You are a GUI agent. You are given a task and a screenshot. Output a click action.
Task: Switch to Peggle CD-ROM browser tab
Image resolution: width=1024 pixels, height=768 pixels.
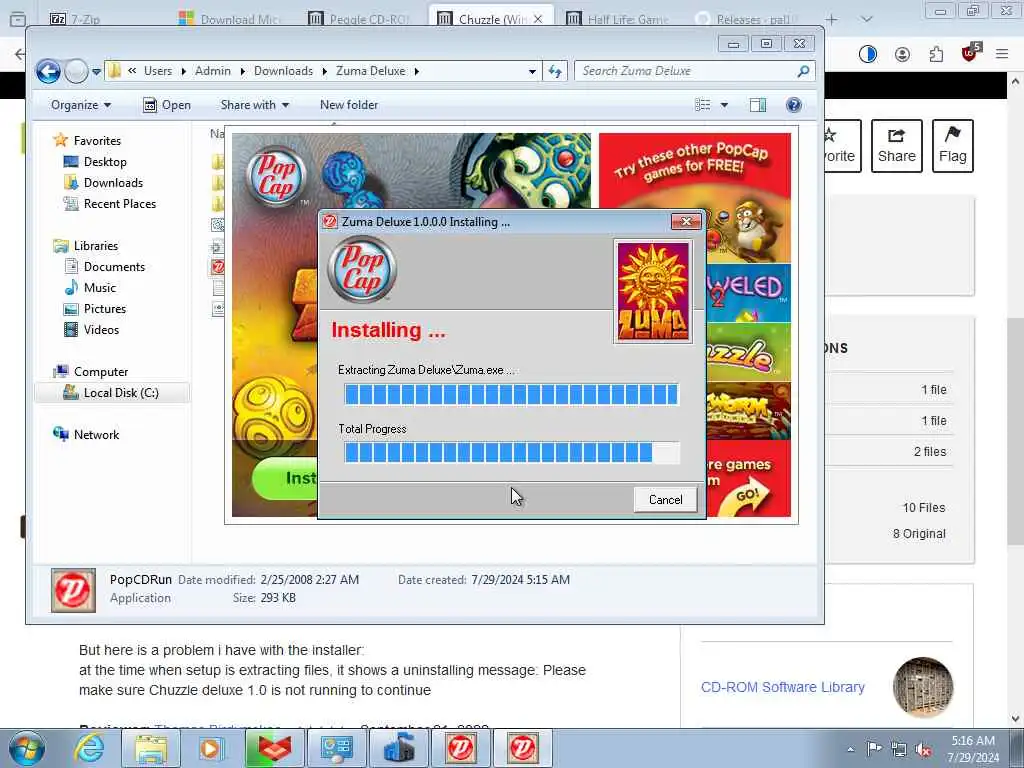pyautogui.click(x=361, y=19)
